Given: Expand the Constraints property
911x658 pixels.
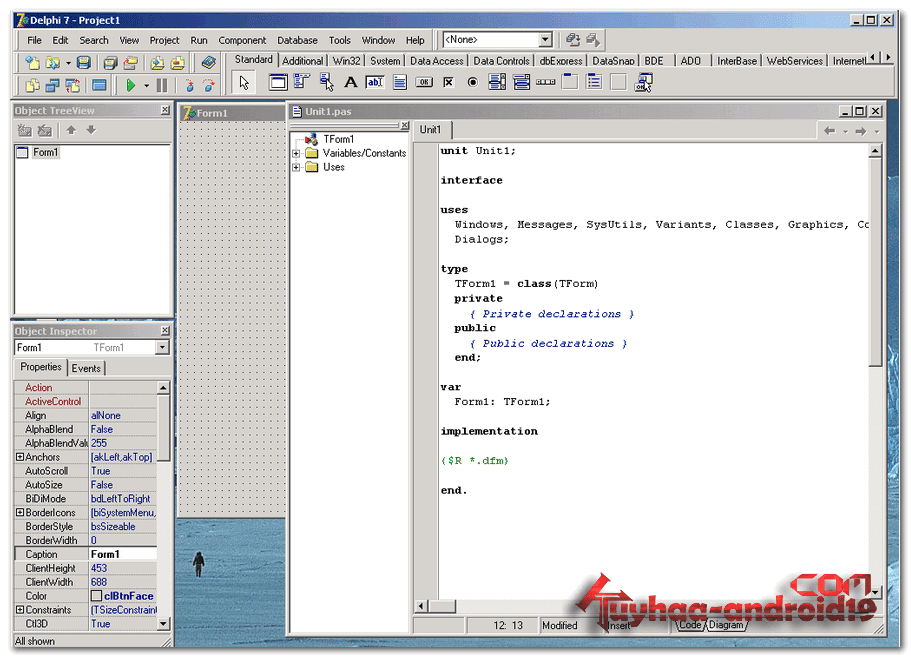Looking at the screenshot, I should 19,610.
